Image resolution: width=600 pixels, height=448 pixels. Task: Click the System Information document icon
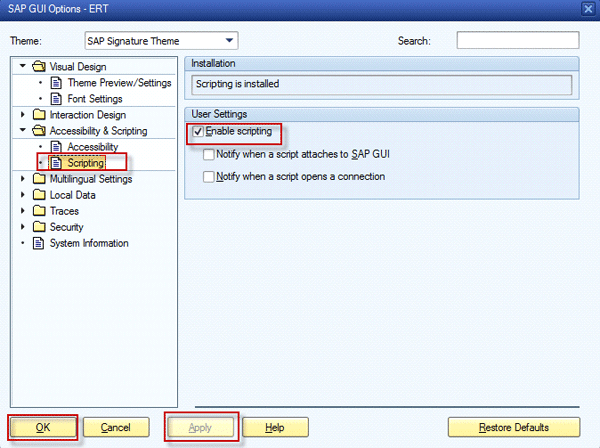[x=39, y=243]
